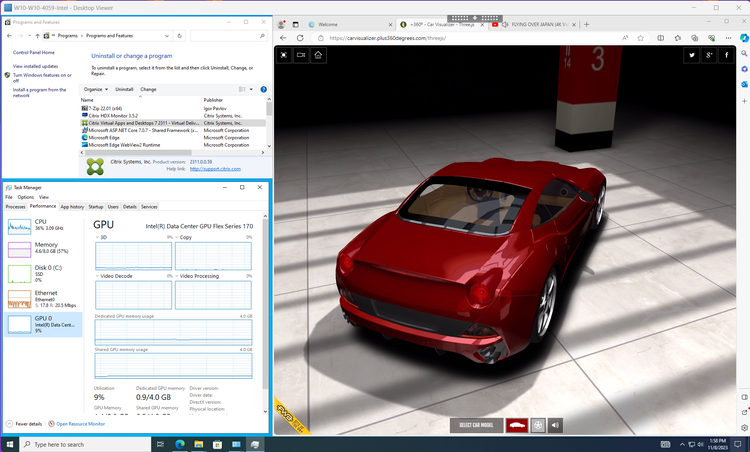
Task: Click the Edge split screen icon
Action: pyautogui.click(x=661, y=38)
